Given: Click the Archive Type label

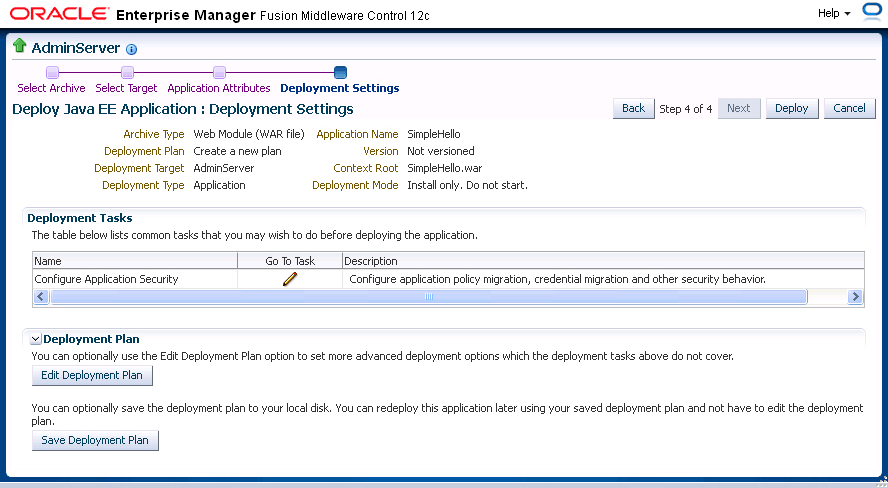Looking at the screenshot, I should 153,134.
